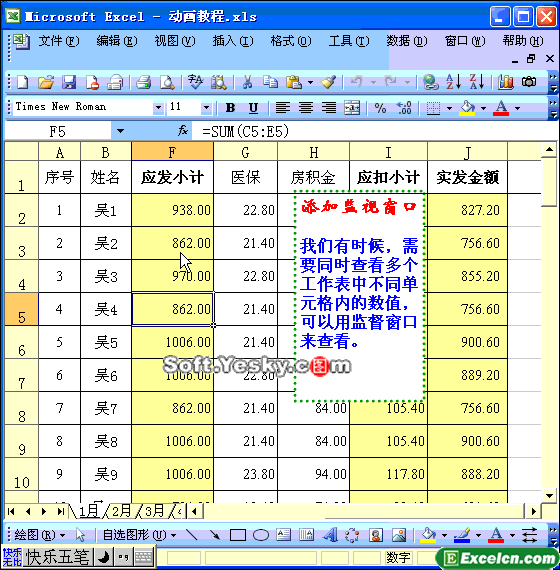560x570 pixels.
Task: Click the vertical scrollbar down arrow
Action: [x=549, y=495]
